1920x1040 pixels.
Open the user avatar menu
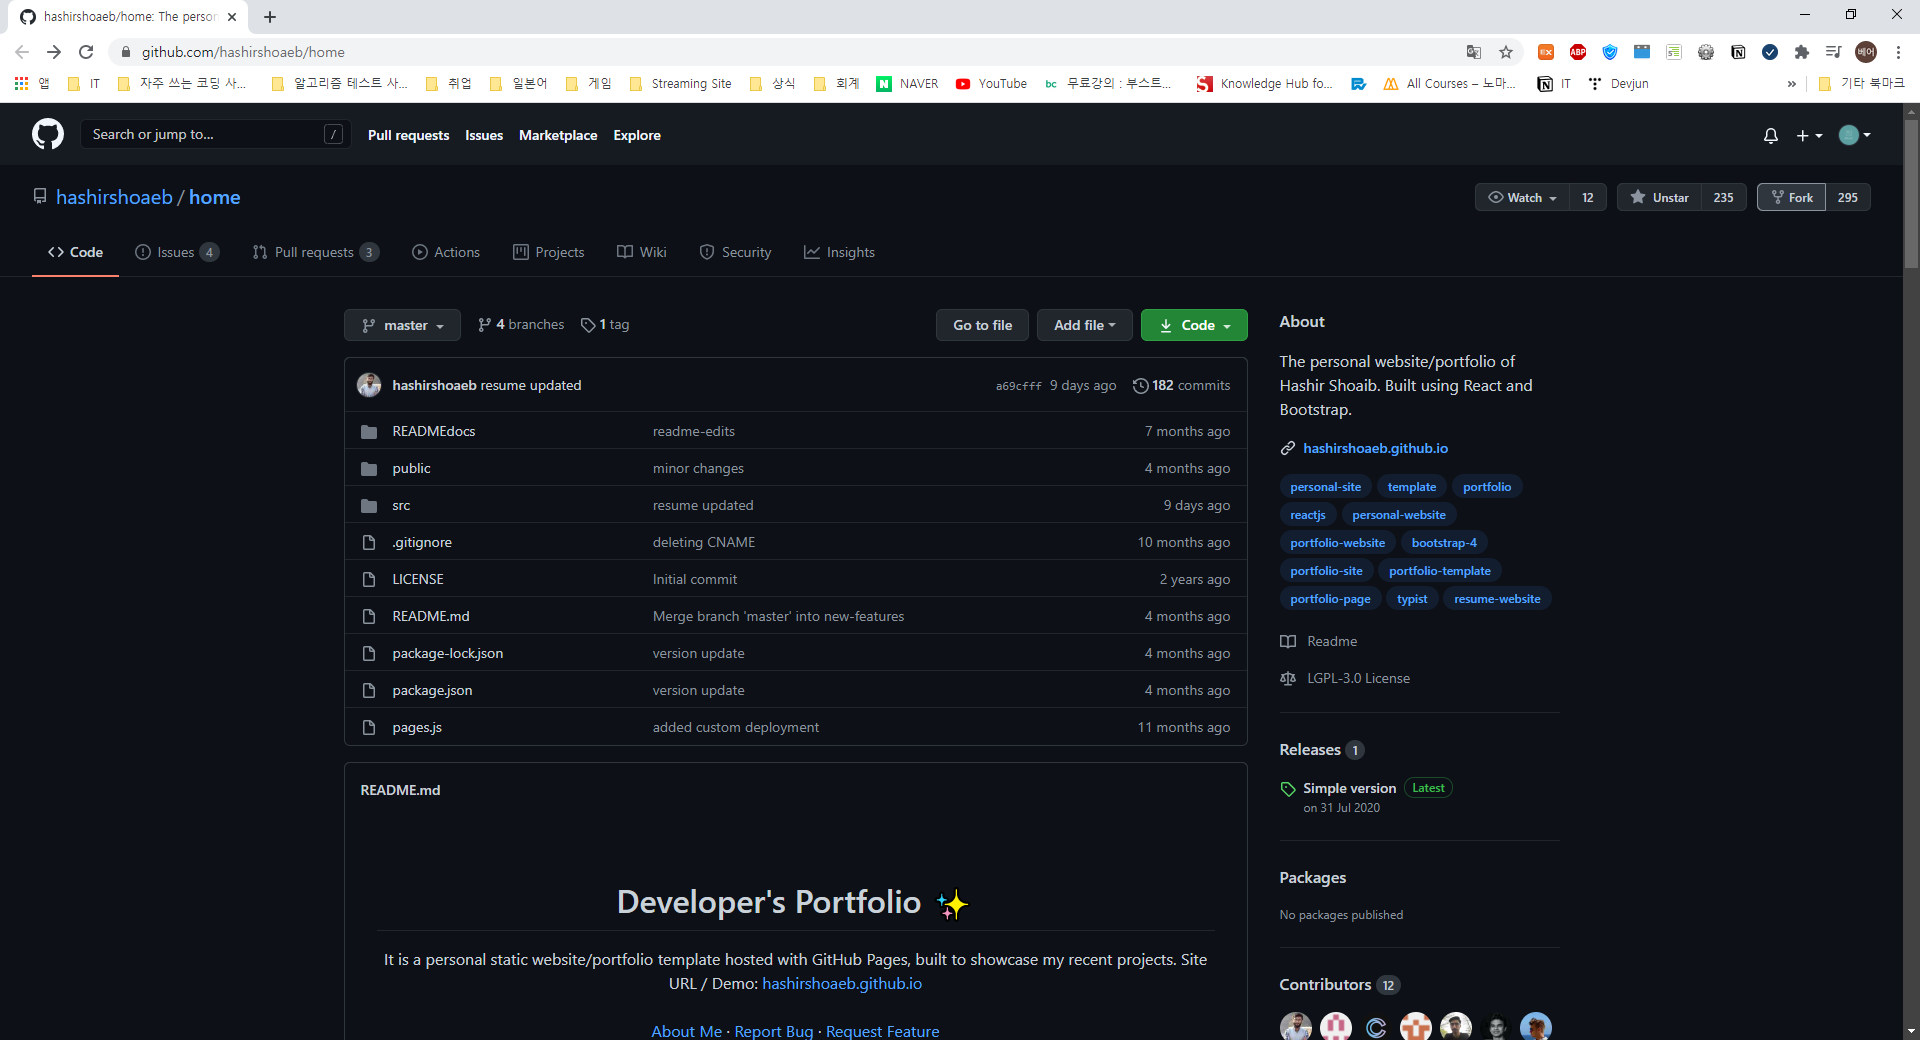tap(1855, 135)
